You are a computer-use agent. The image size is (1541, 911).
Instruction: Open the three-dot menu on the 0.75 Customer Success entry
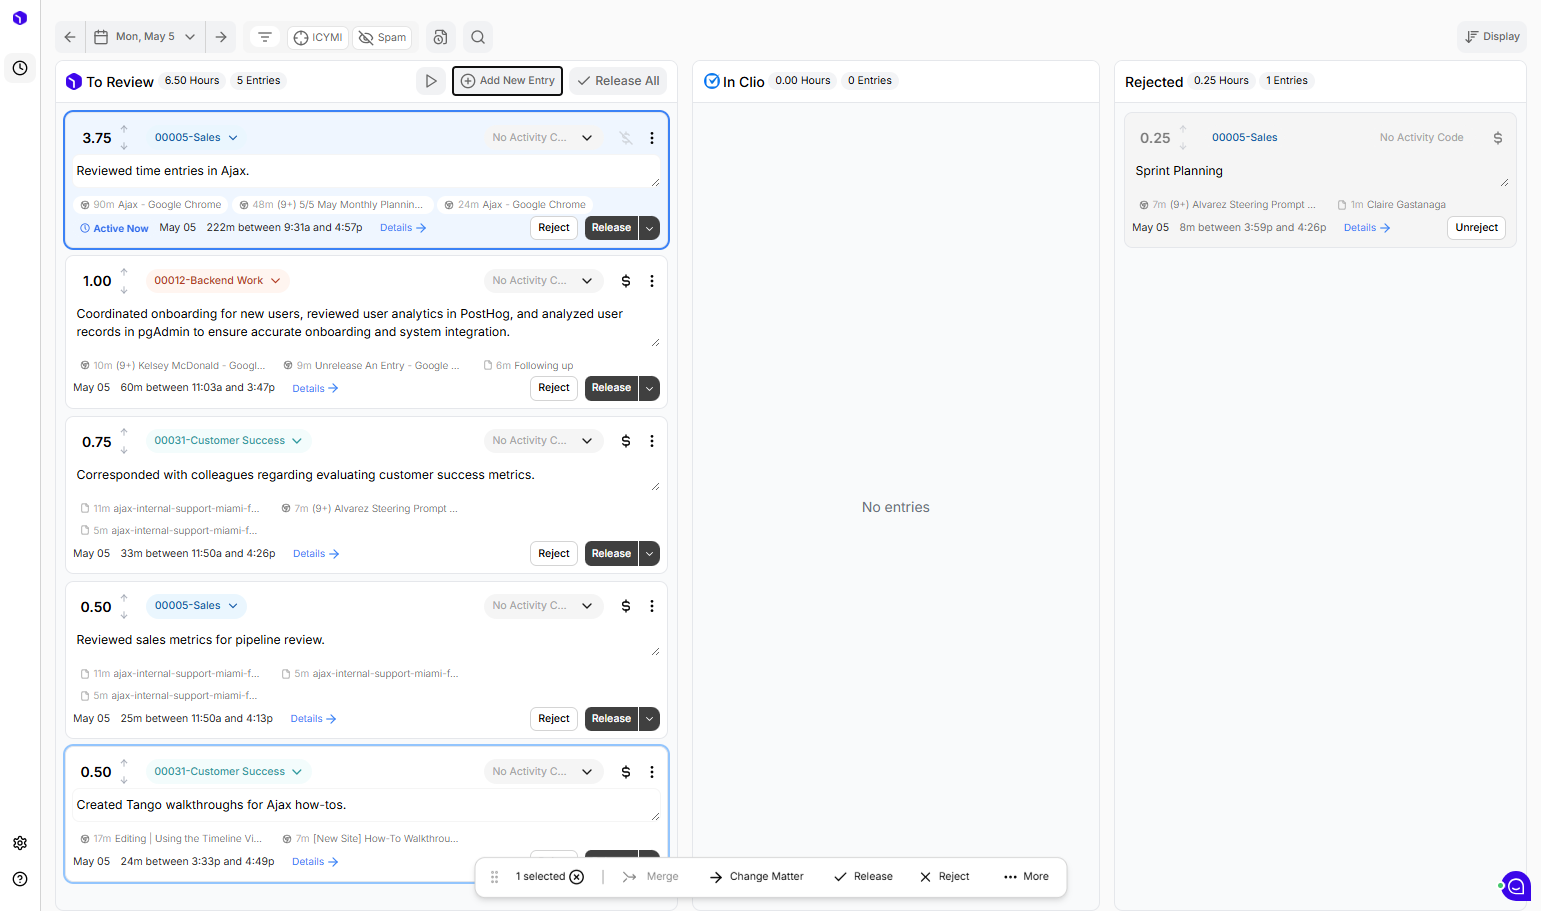(652, 441)
